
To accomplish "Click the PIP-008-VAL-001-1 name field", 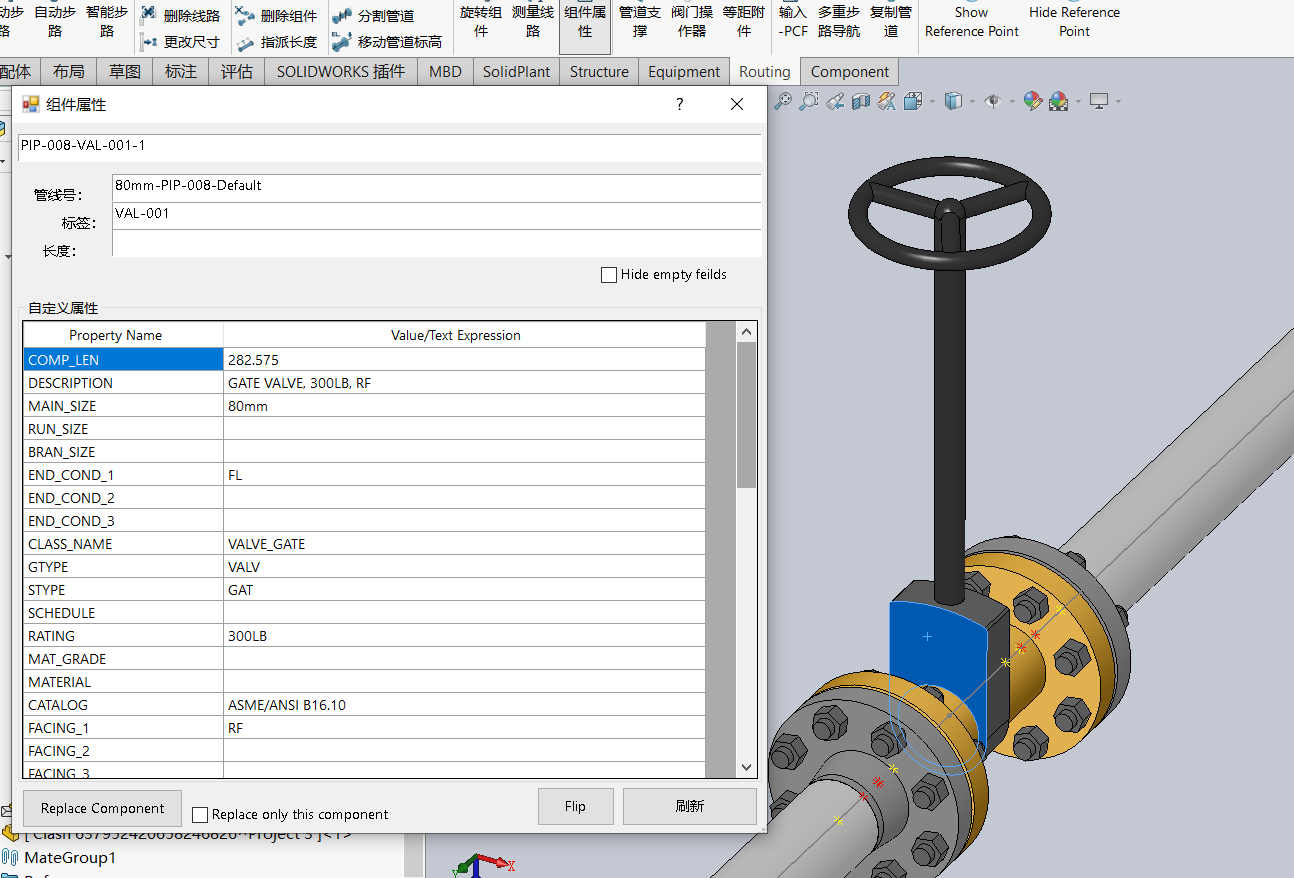I will coord(390,147).
